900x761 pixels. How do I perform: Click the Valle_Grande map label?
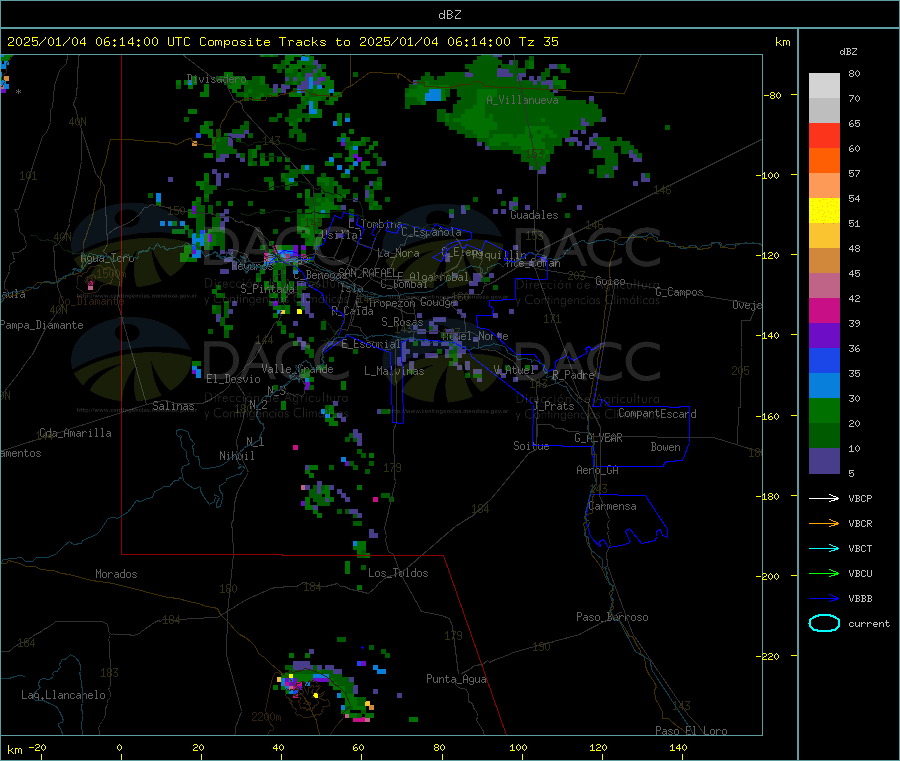(297, 369)
